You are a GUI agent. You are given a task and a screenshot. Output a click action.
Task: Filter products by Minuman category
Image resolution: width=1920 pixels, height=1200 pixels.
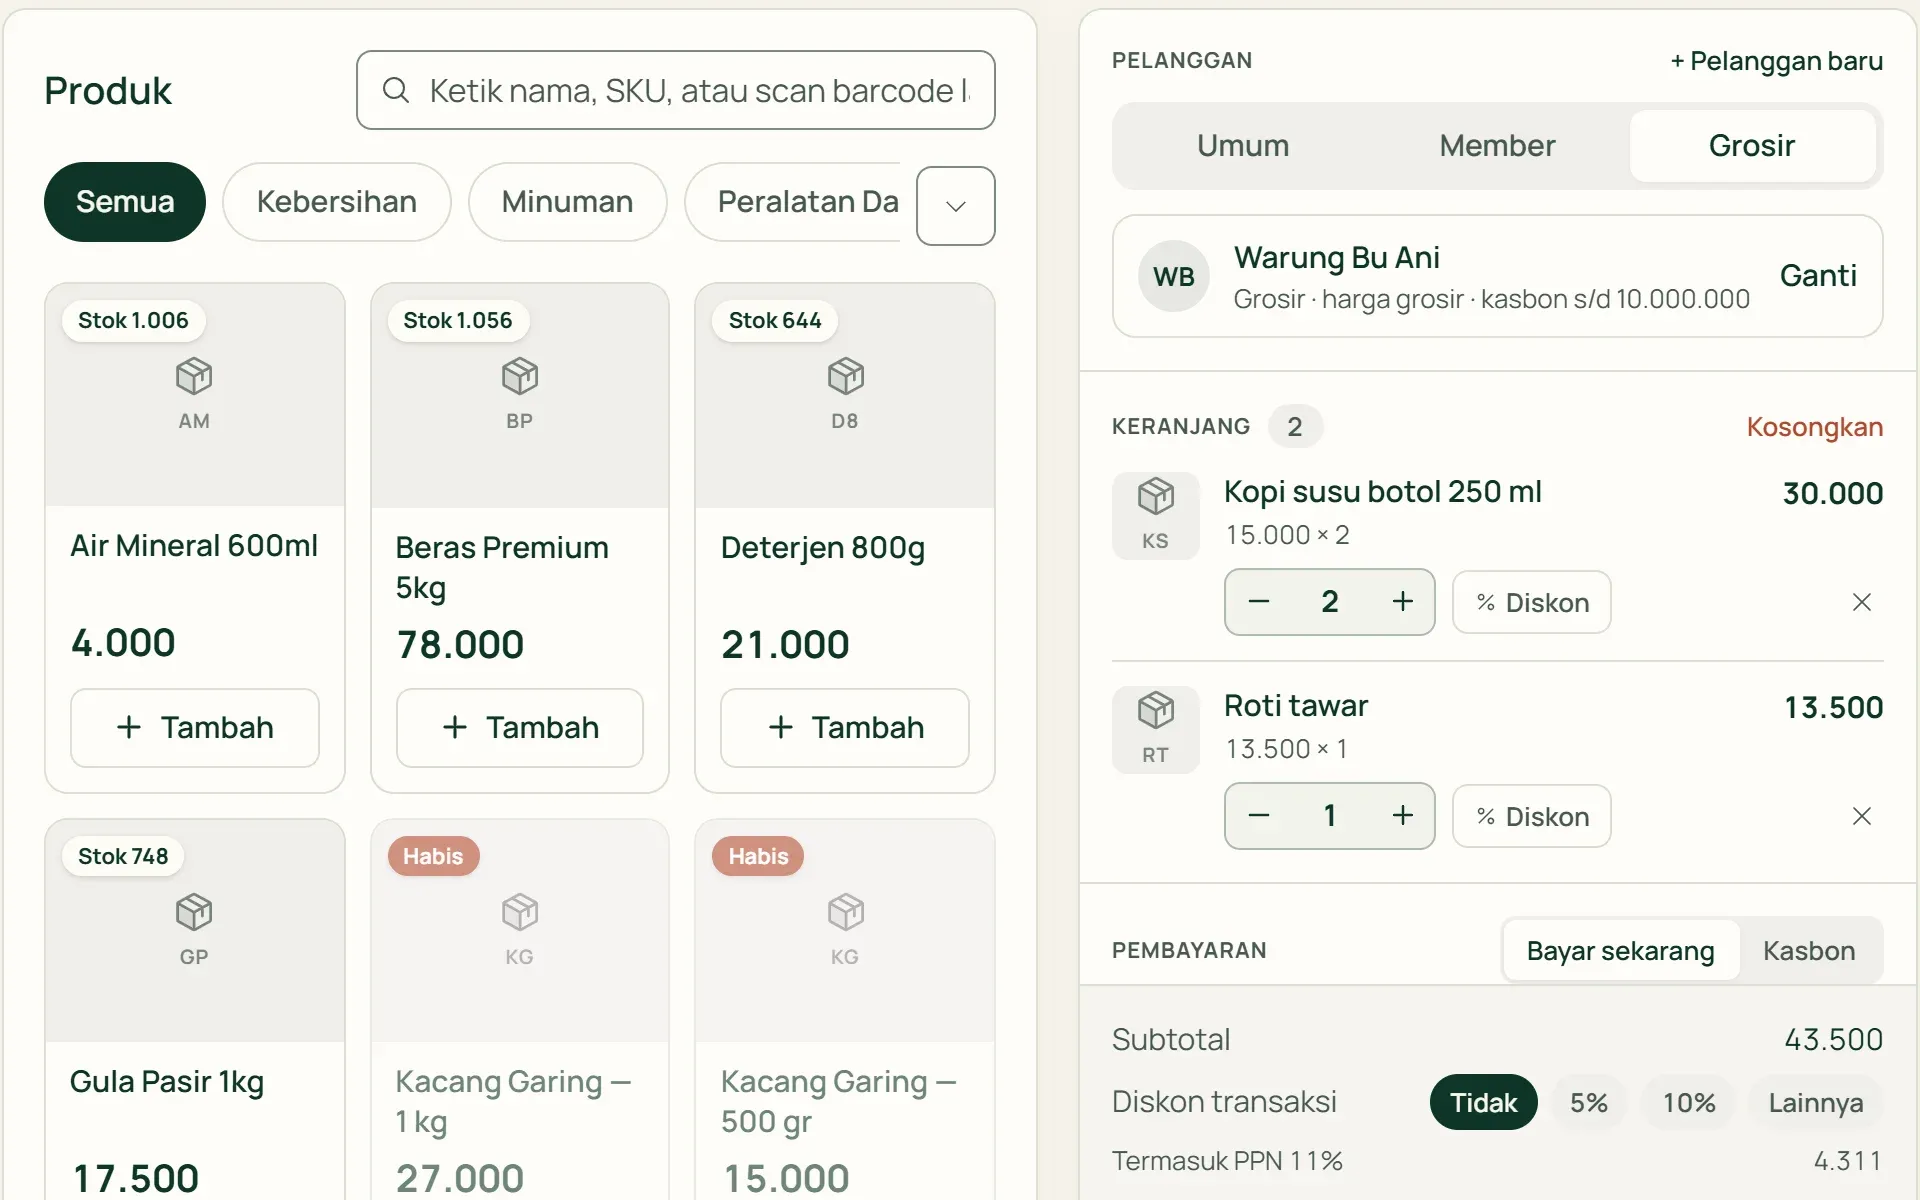pyautogui.click(x=567, y=202)
